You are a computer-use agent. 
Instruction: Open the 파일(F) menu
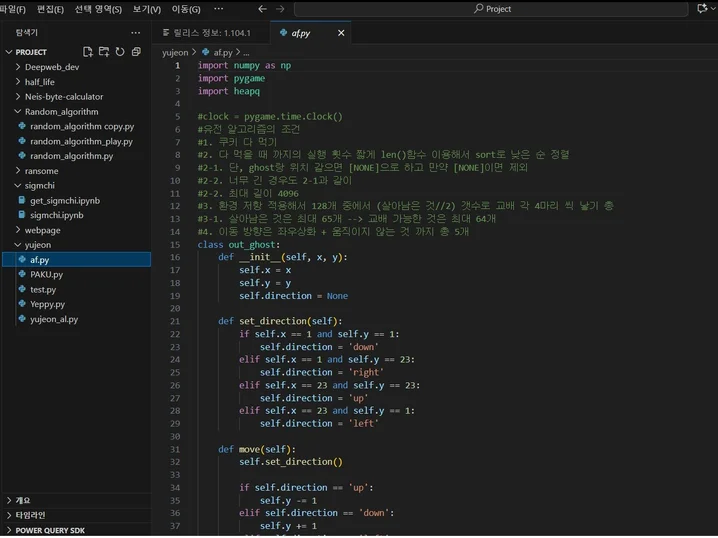tap(13, 9)
